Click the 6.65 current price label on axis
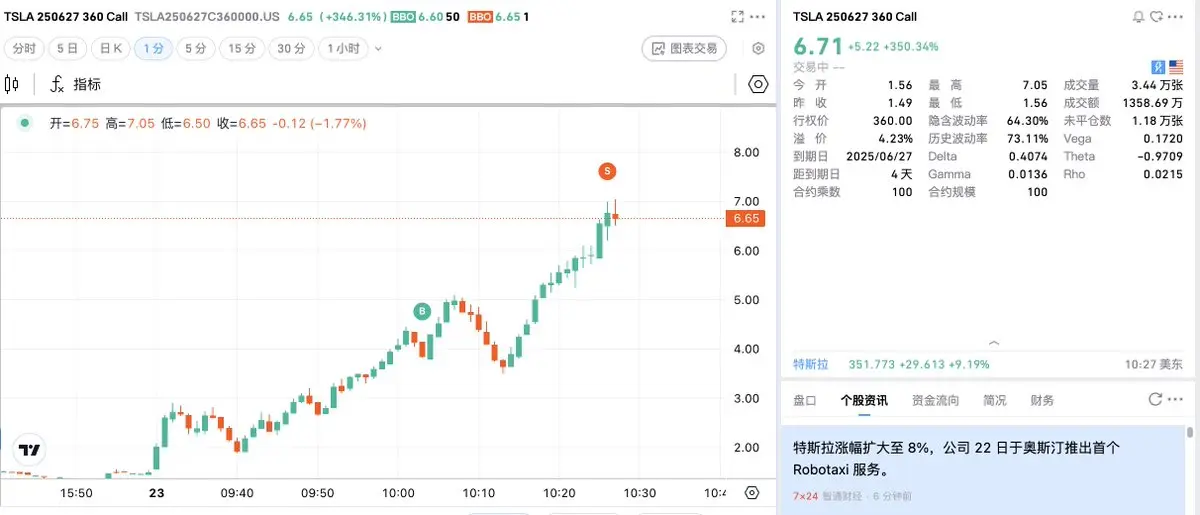Image resolution: width=1200 pixels, height=515 pixels. click(746, 218)
